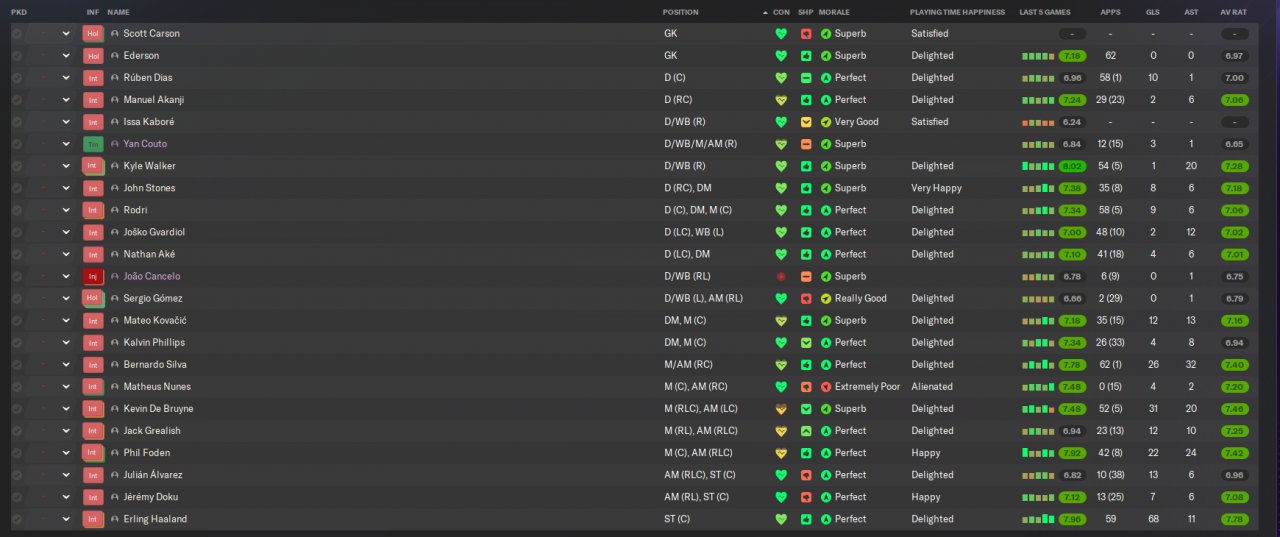Click Erling Haaland's 7.78 average rating pill

[x=1234, y=519]
